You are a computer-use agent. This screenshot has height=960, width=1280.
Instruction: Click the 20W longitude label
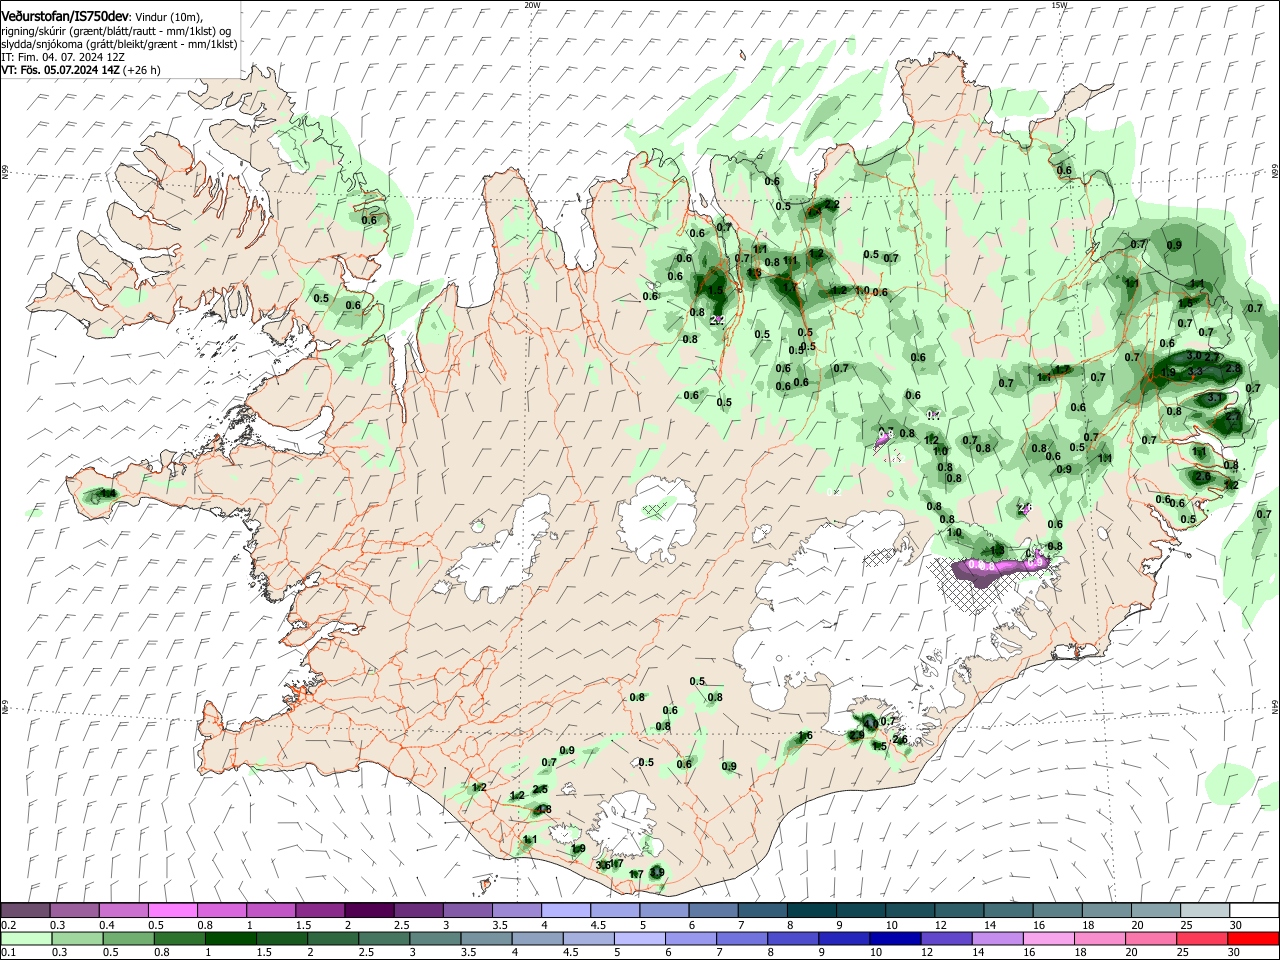click(x=532, y=5)
